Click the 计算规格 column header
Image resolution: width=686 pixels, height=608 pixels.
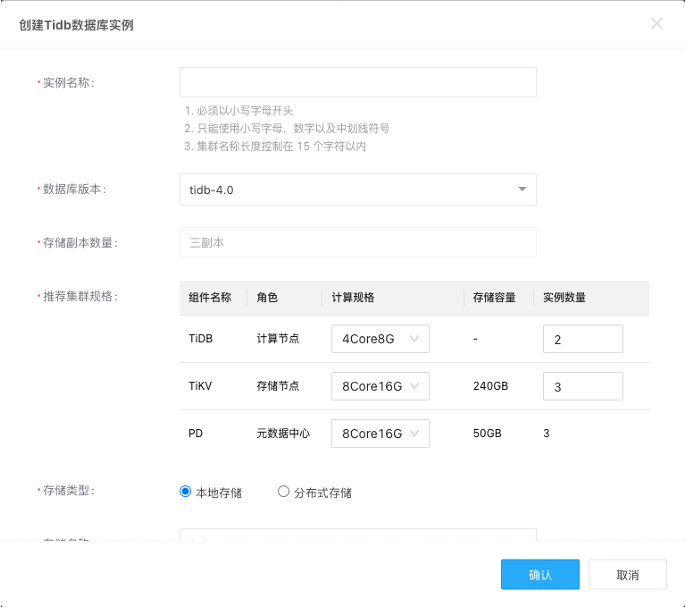tap(353, 297)
